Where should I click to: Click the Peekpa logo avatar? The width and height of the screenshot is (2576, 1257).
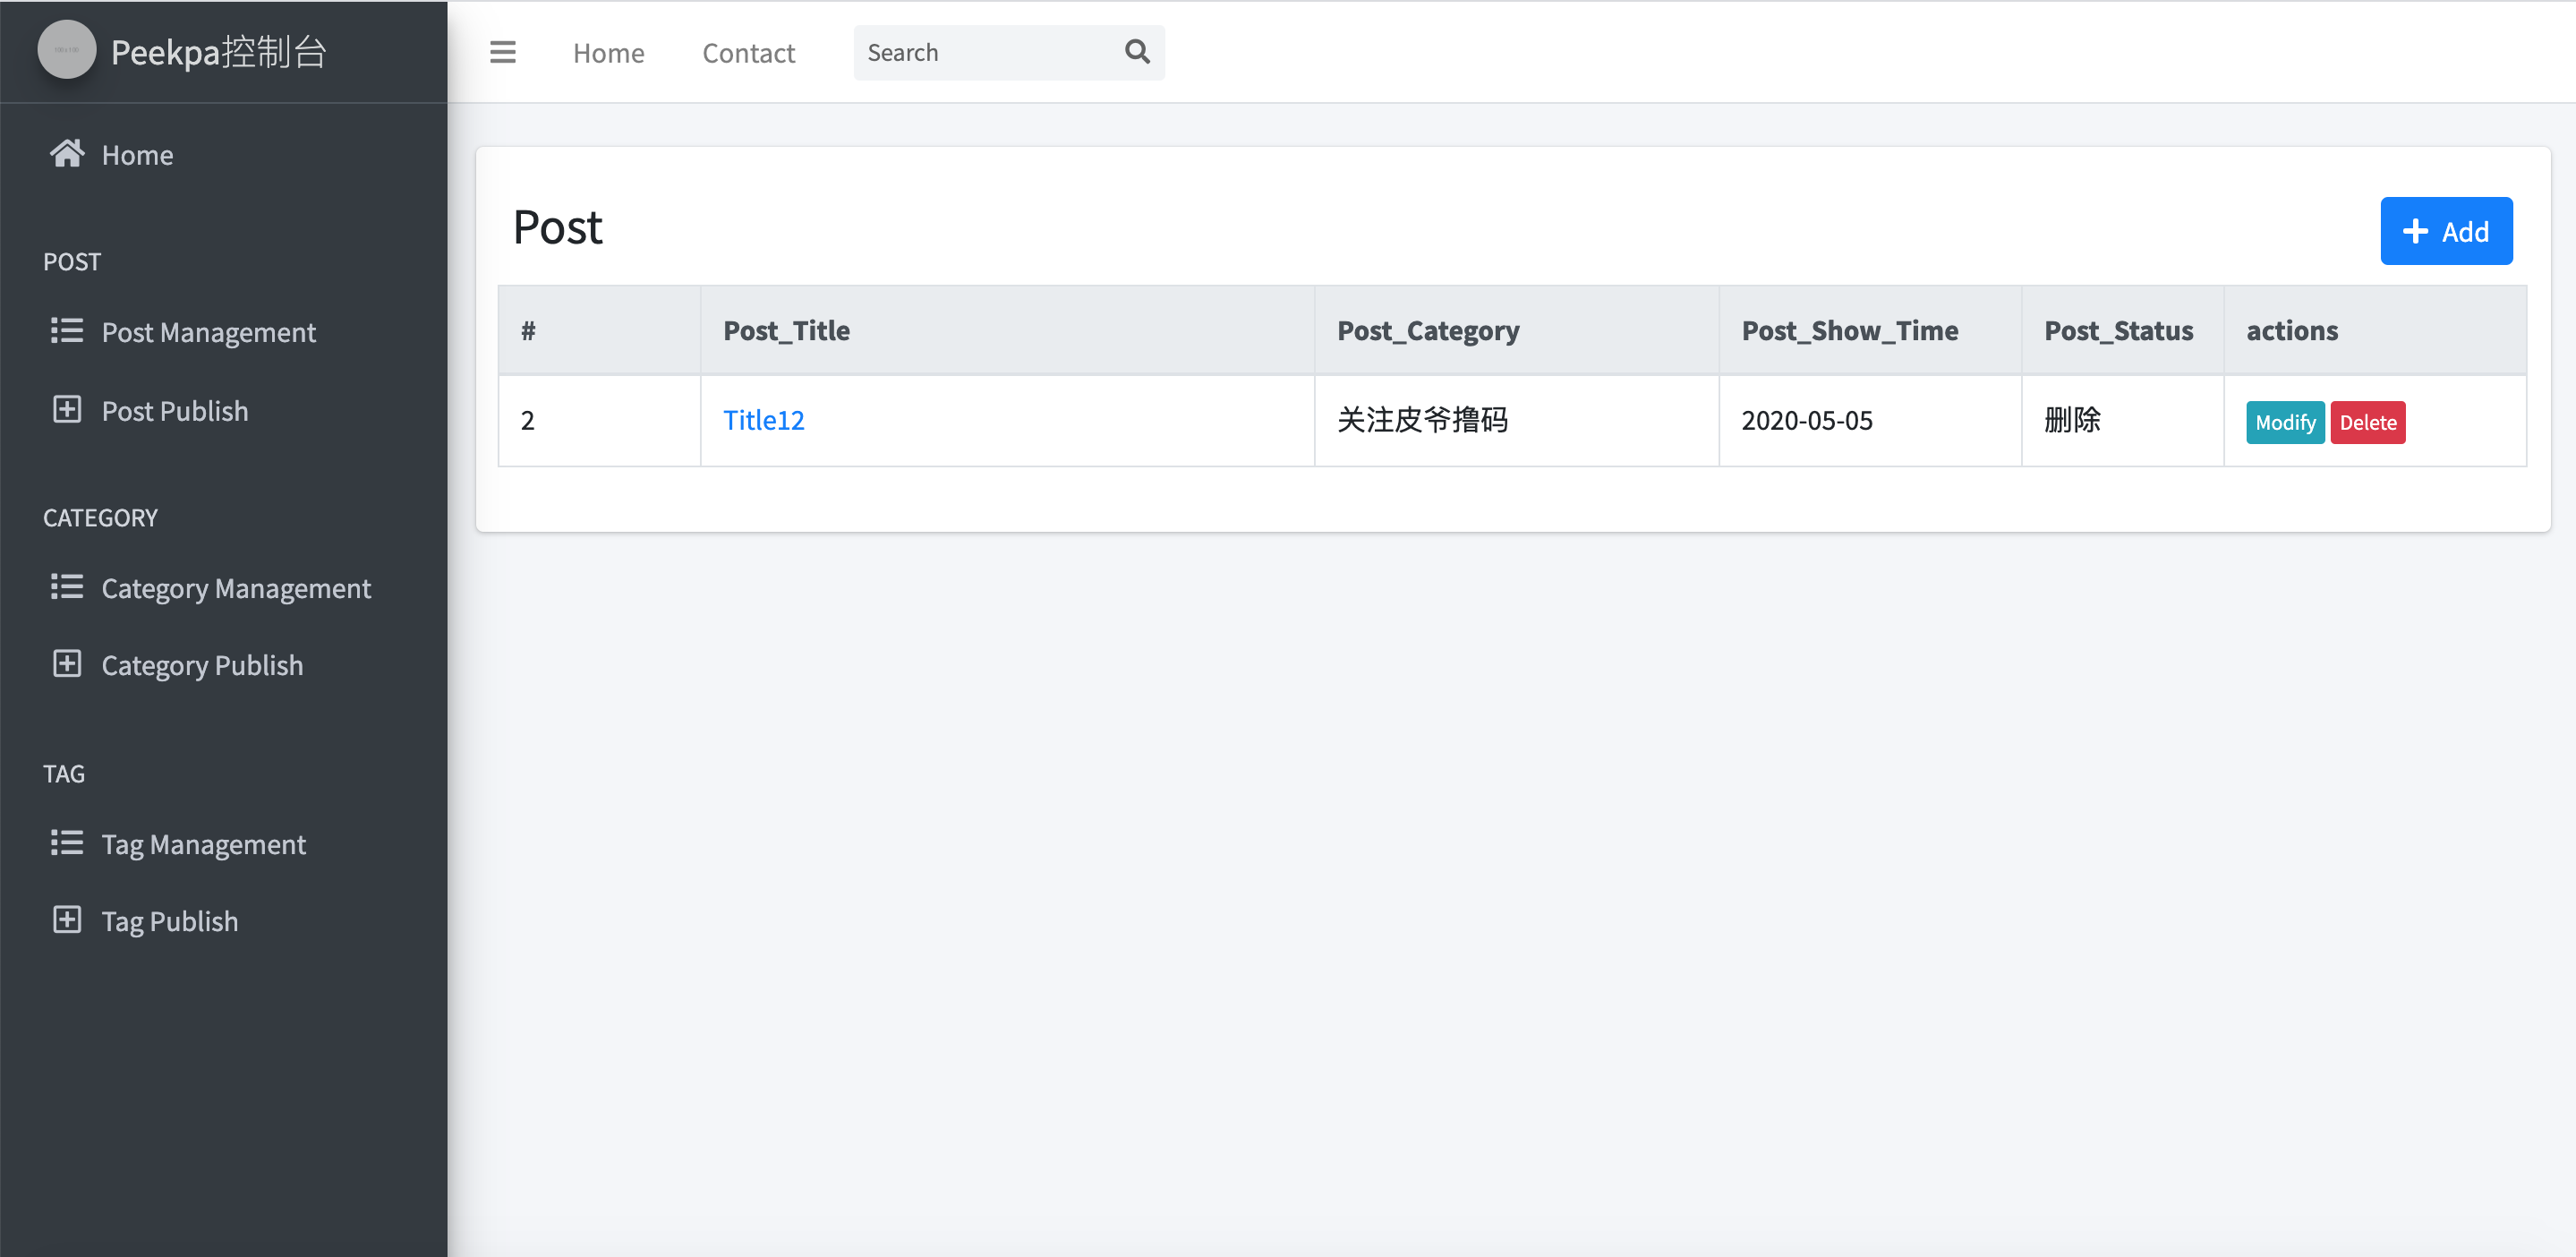(66, 50)
